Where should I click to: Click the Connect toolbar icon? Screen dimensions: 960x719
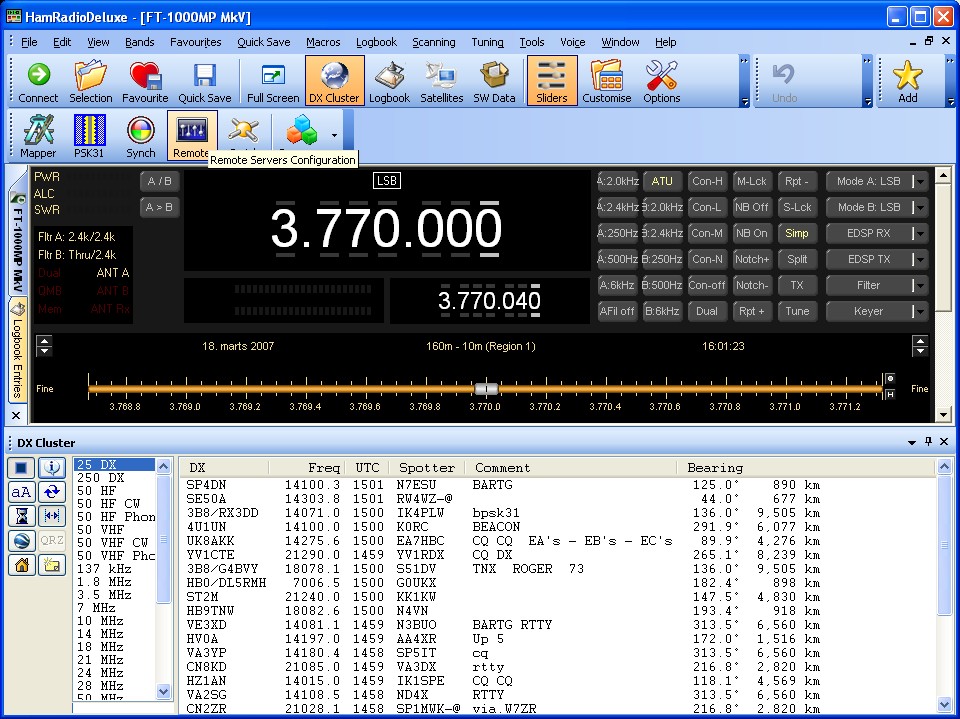pyautogui.click(x=38, y=81)
